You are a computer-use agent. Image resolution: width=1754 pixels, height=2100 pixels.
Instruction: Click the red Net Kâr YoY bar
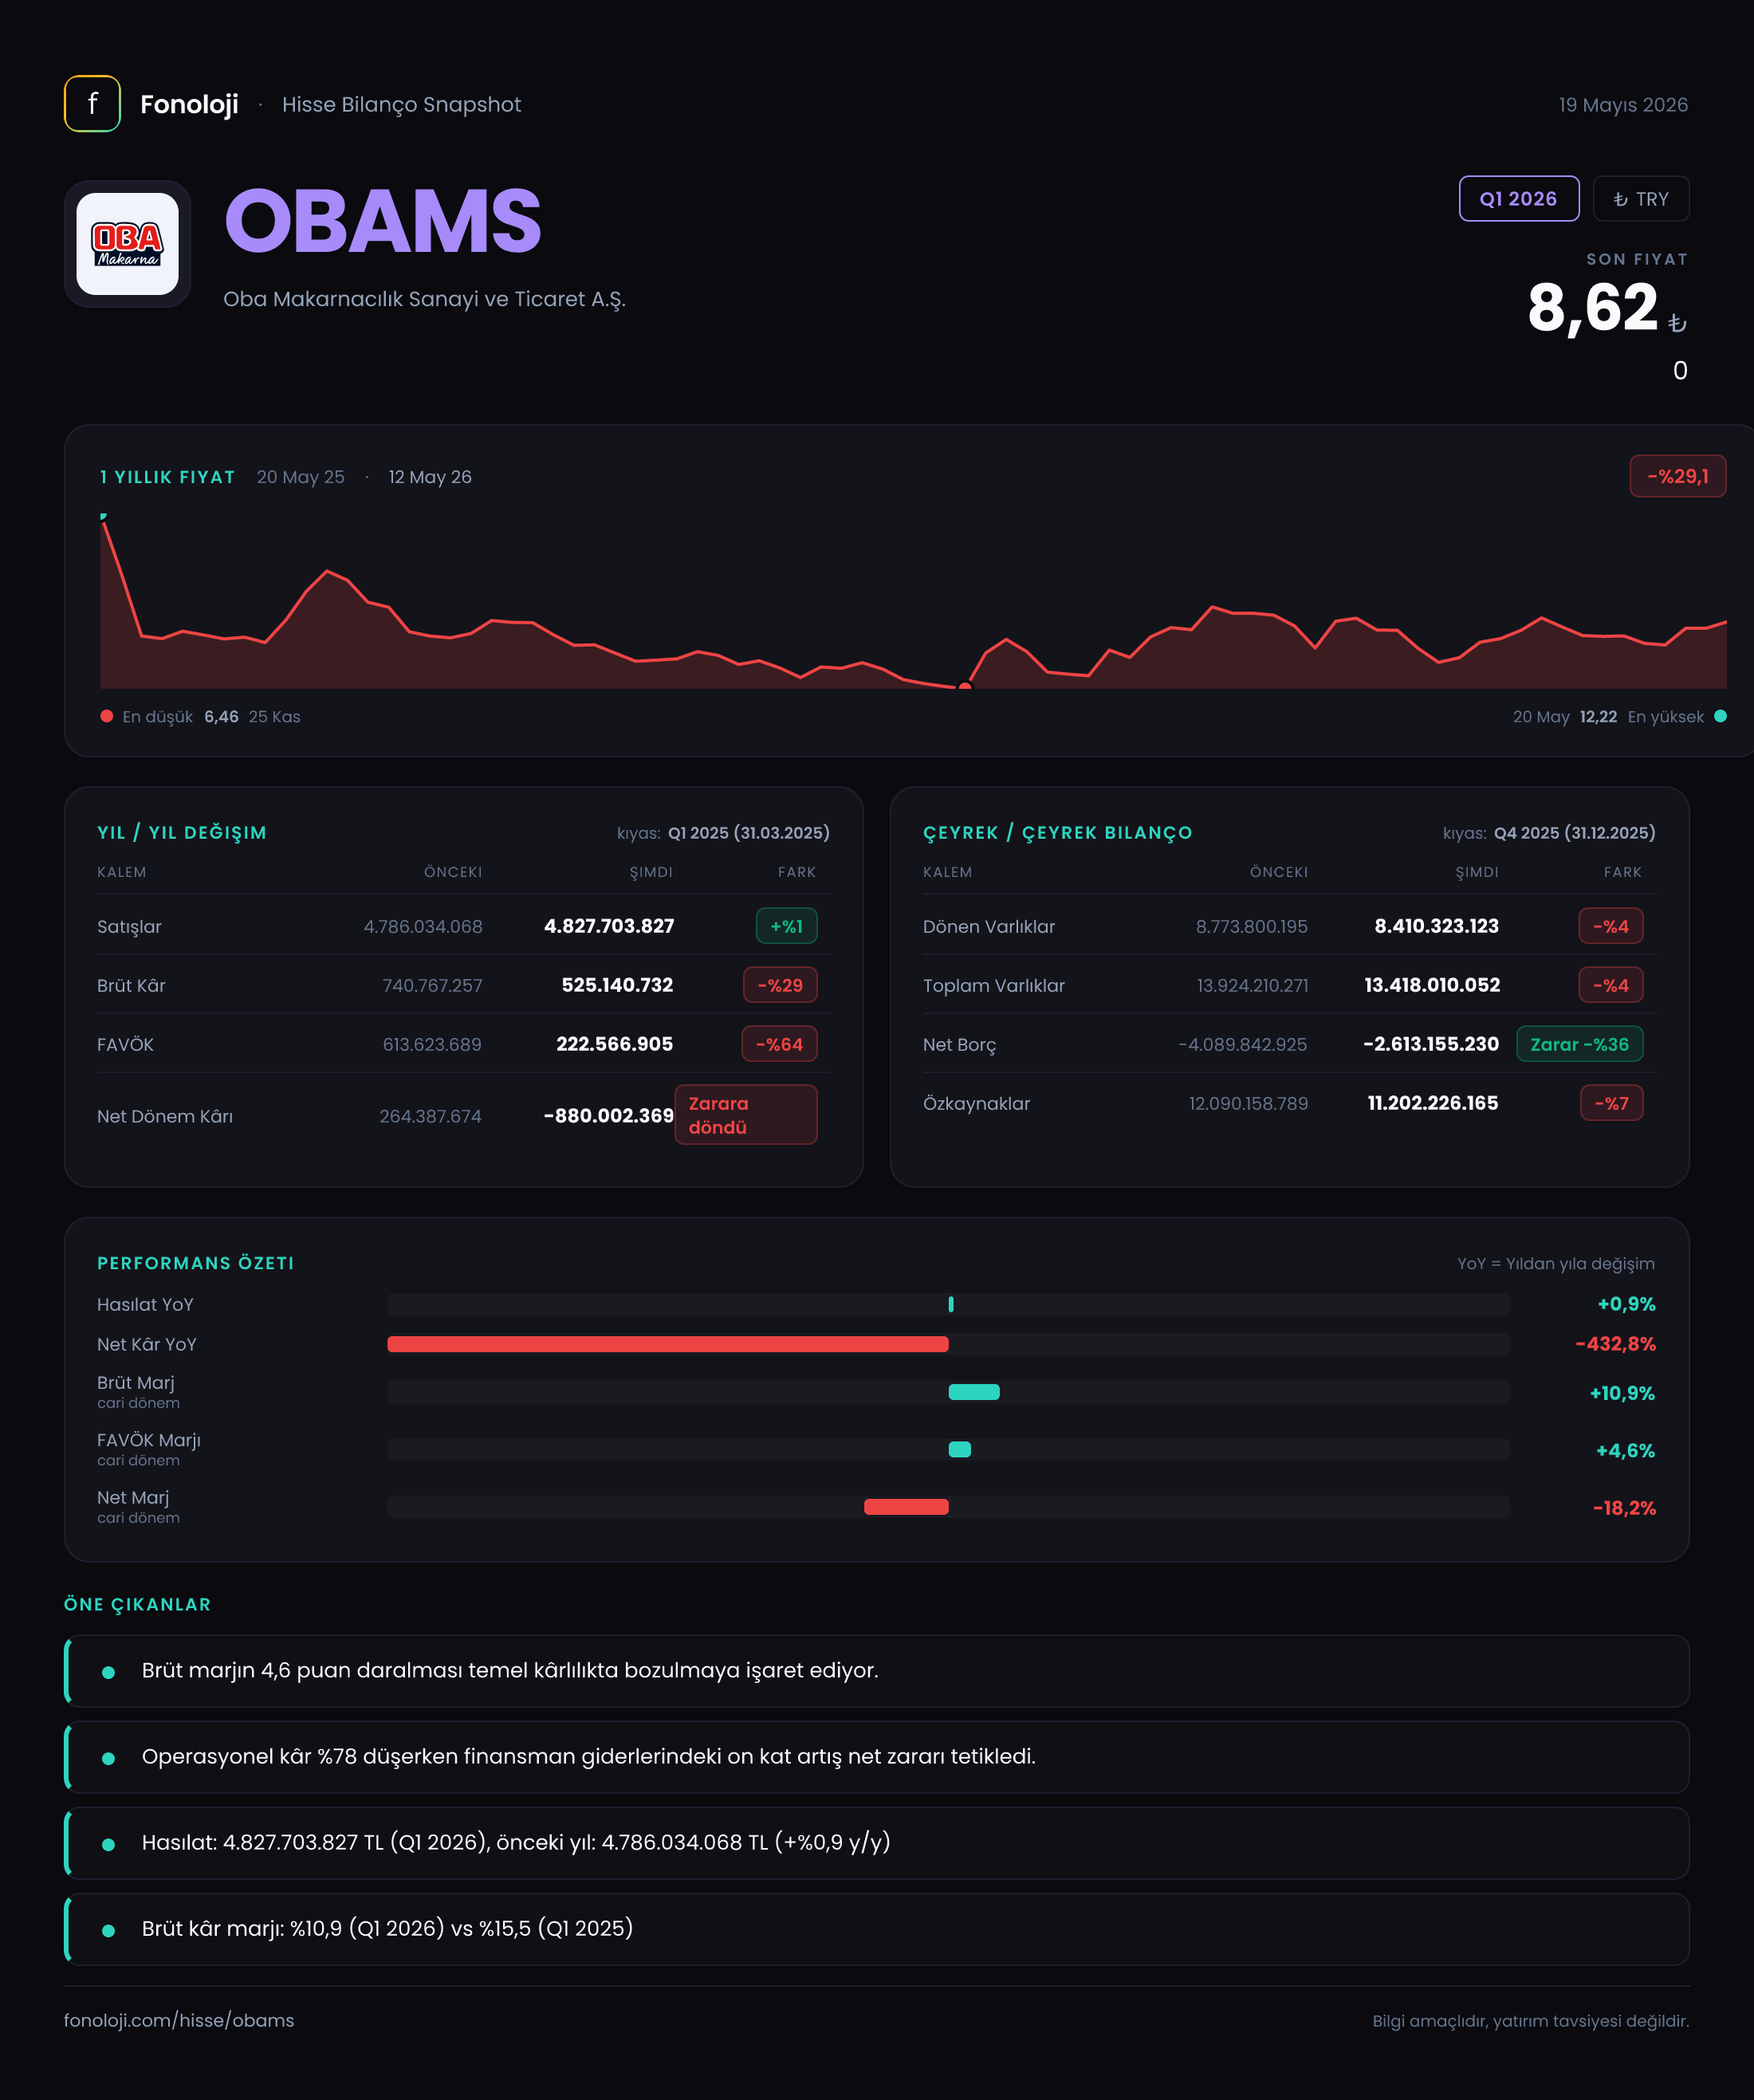(x=668, y=1344)
